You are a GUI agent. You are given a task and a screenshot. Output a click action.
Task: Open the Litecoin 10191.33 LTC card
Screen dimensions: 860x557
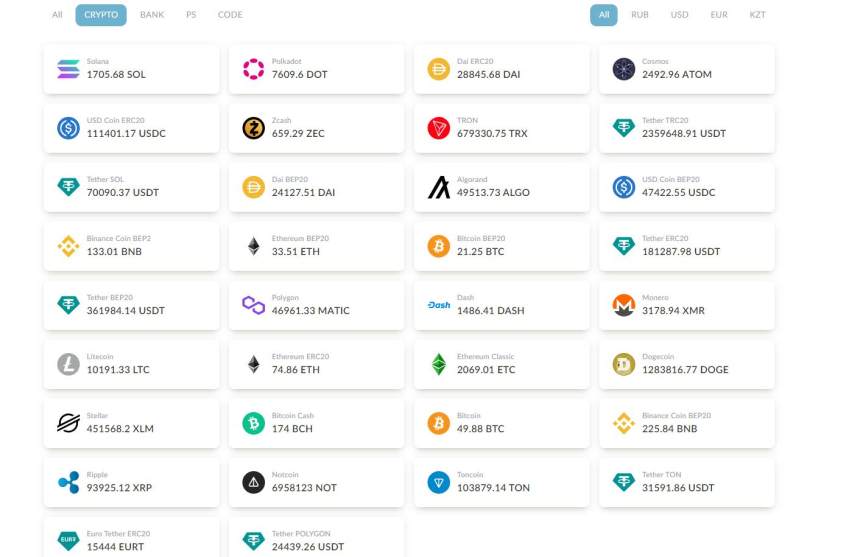(x=131, y=364)
